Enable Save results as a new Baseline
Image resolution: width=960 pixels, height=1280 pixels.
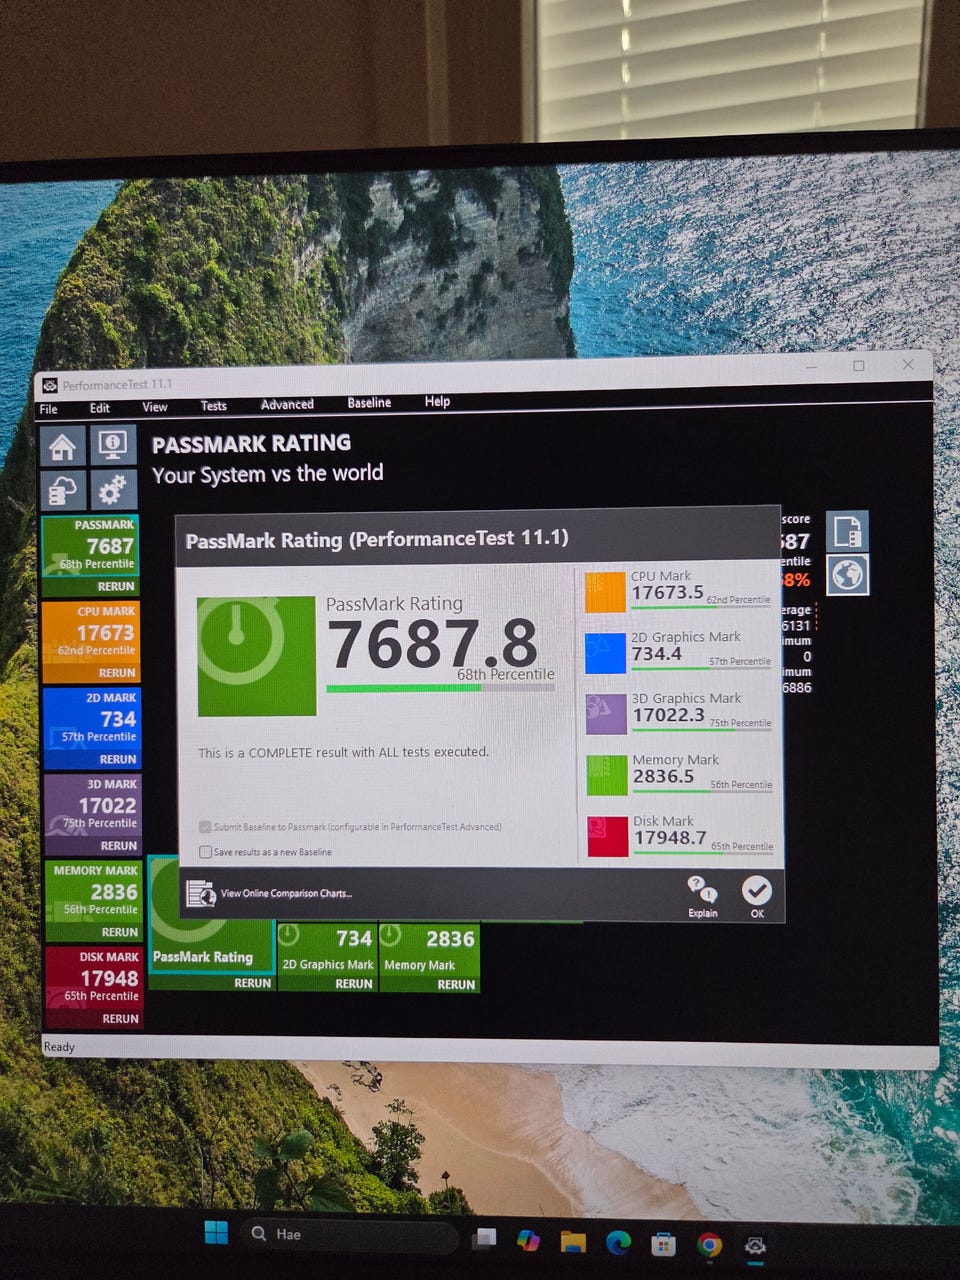coord(206,852)
